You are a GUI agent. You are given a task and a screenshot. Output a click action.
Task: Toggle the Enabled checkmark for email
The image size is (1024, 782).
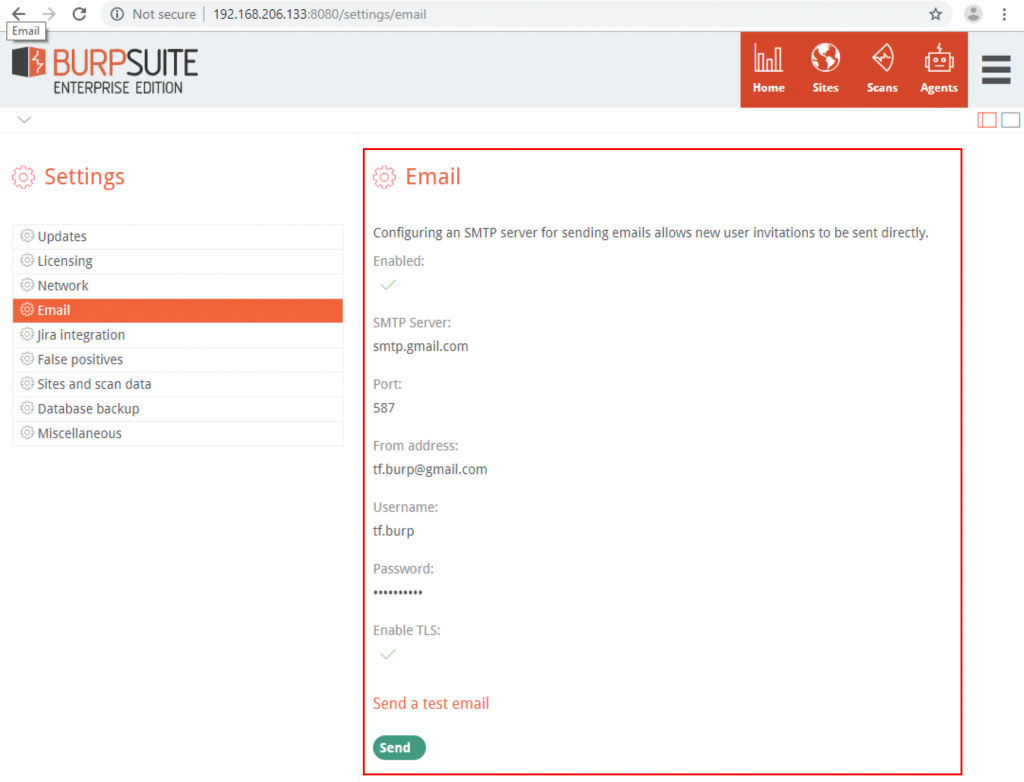click(x=388, y=285)
